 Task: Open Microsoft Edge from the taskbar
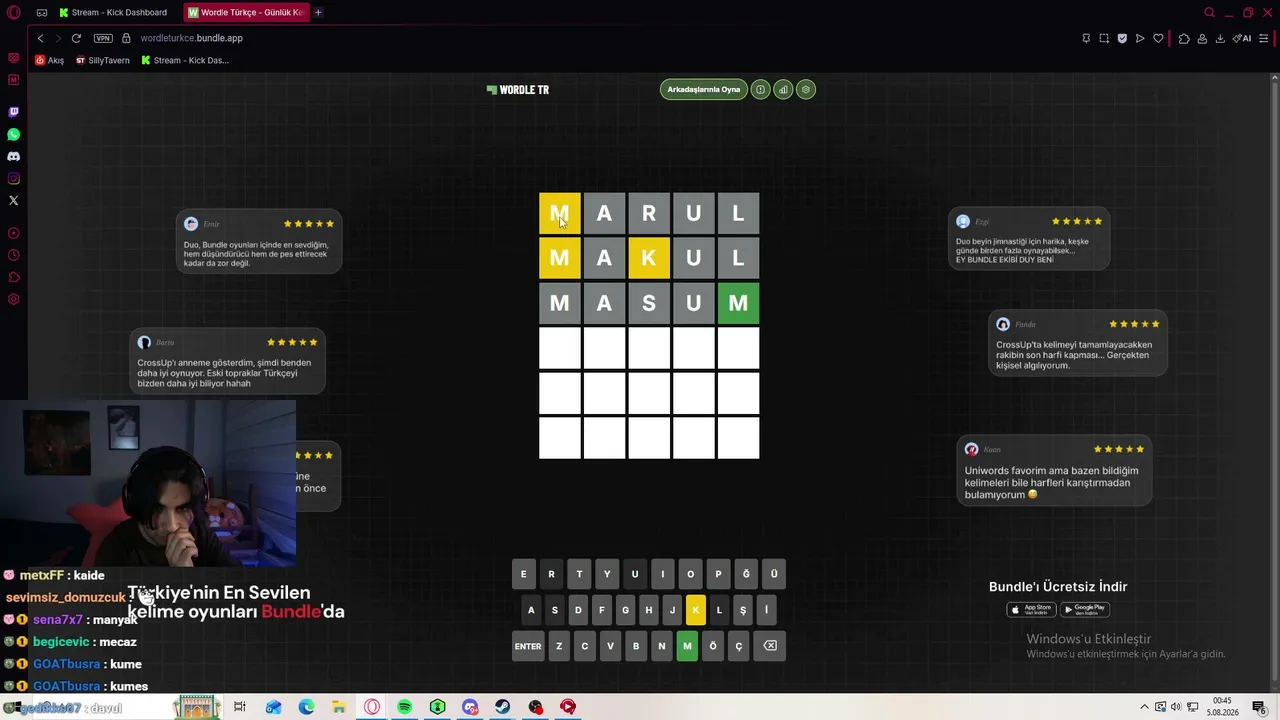point(306,707)
